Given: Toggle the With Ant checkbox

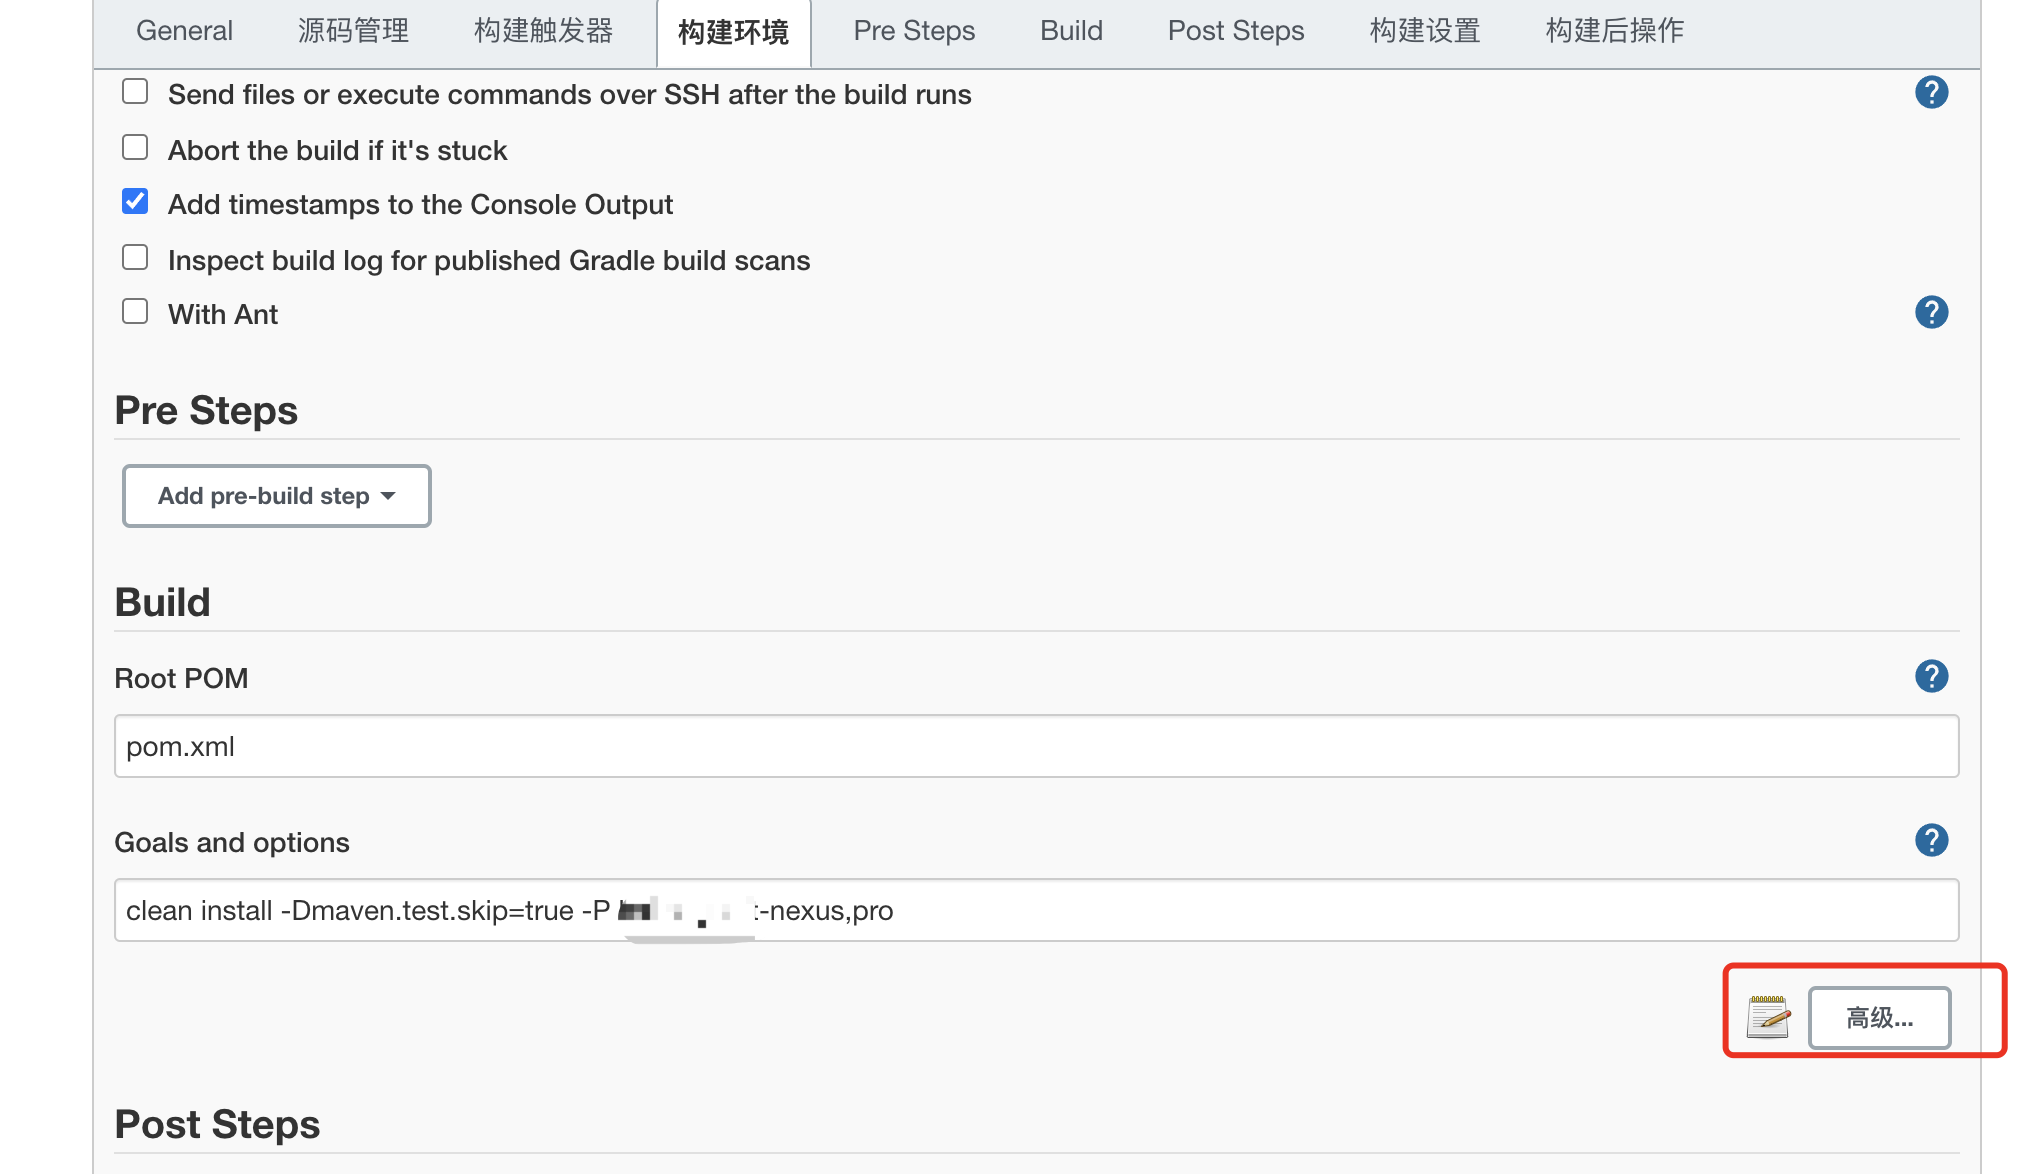Looking at the screenshot, I should pyautogui.click(x=135, y=312).
